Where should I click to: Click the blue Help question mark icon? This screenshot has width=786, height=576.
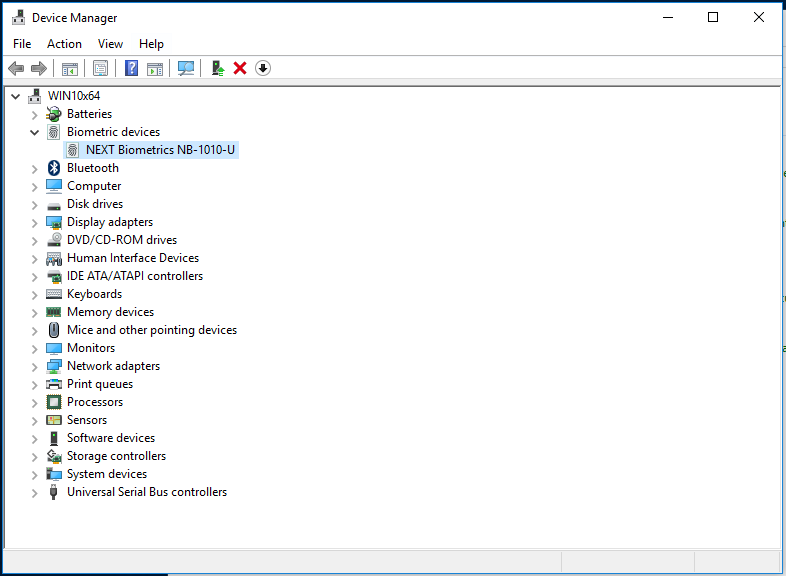coord(131,68)
